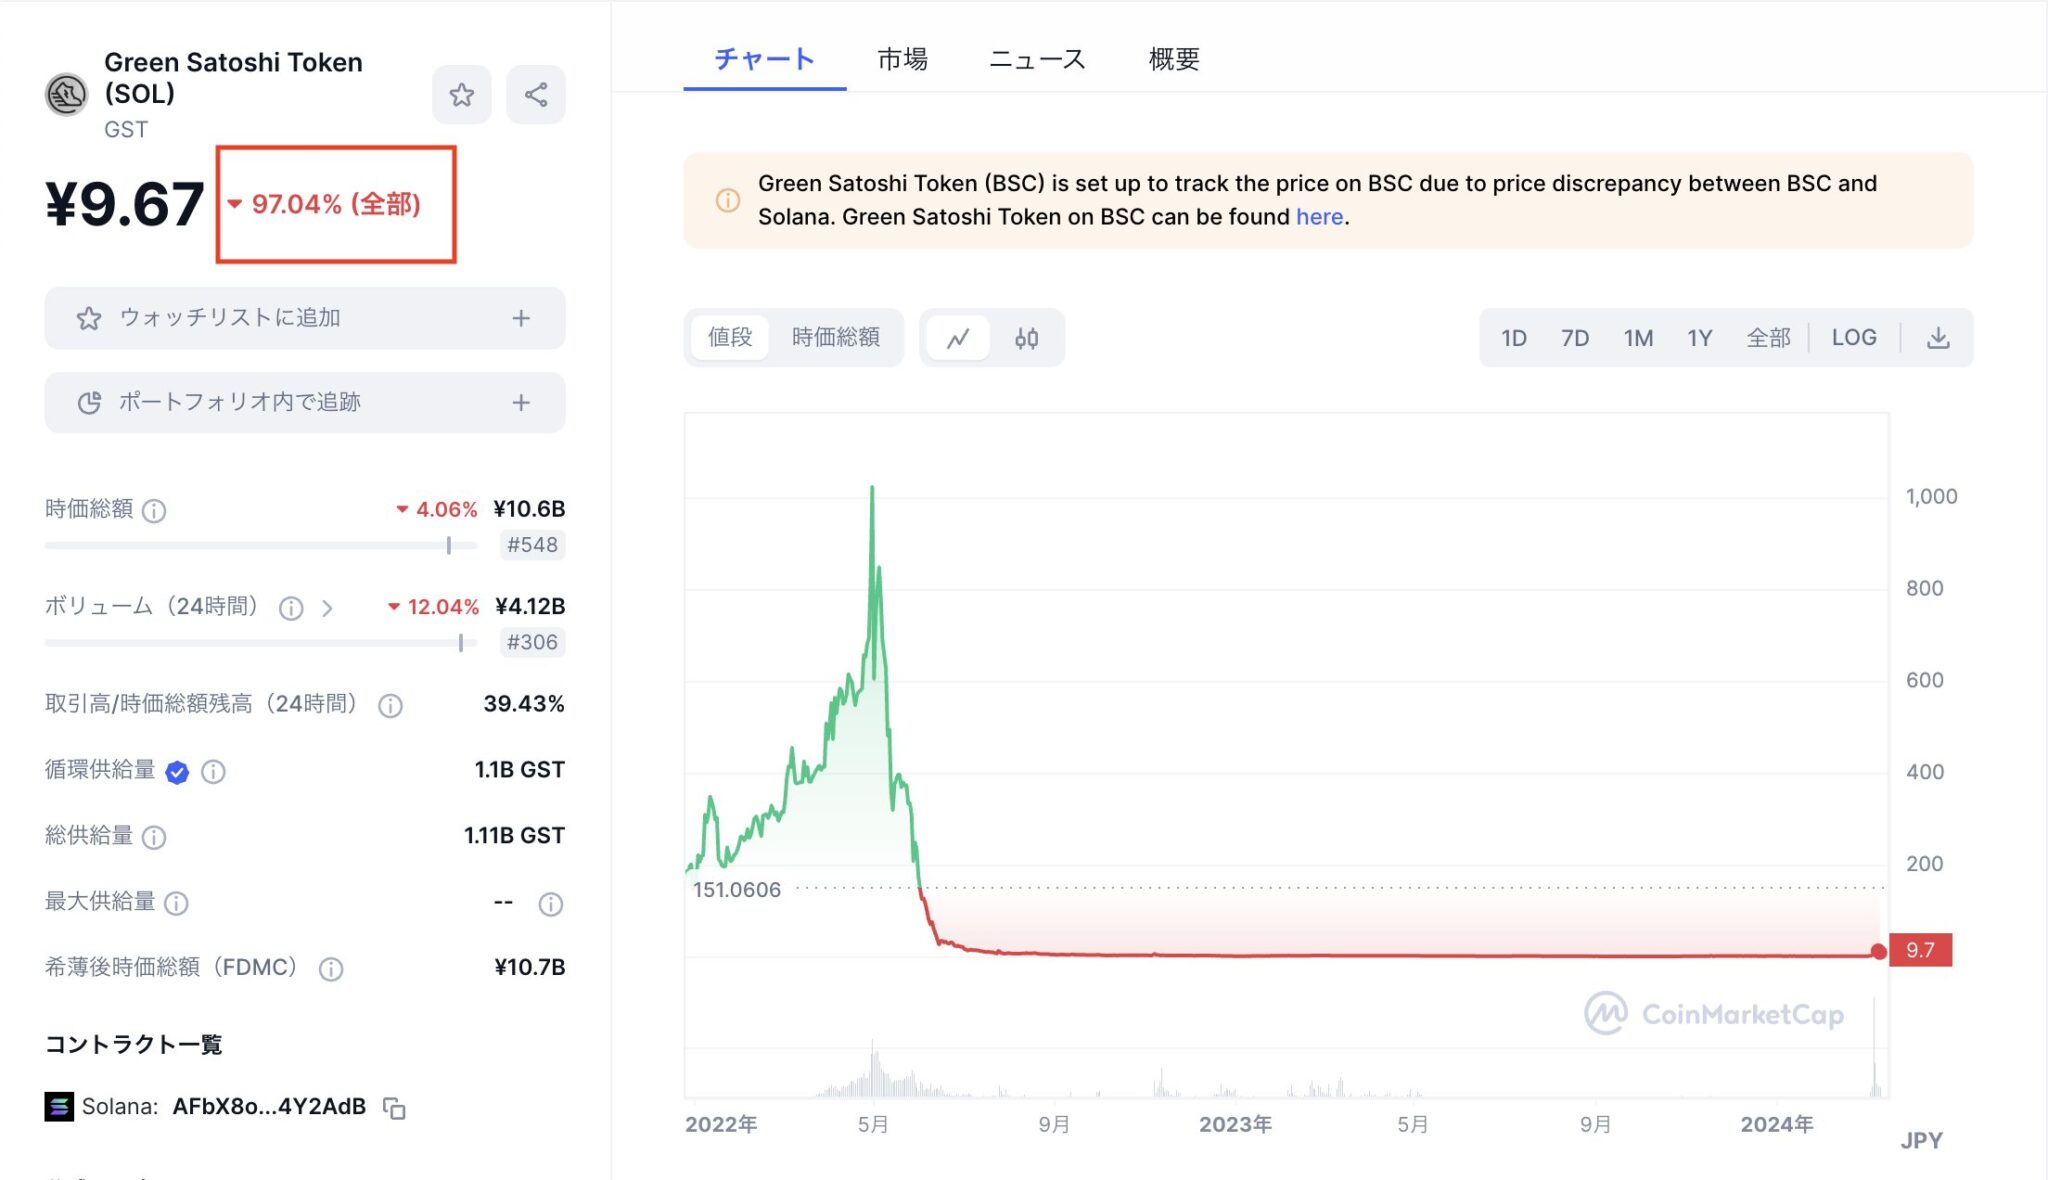Open the ニュース tab
2048x1180 pixels.
[x=1037, y=59]
